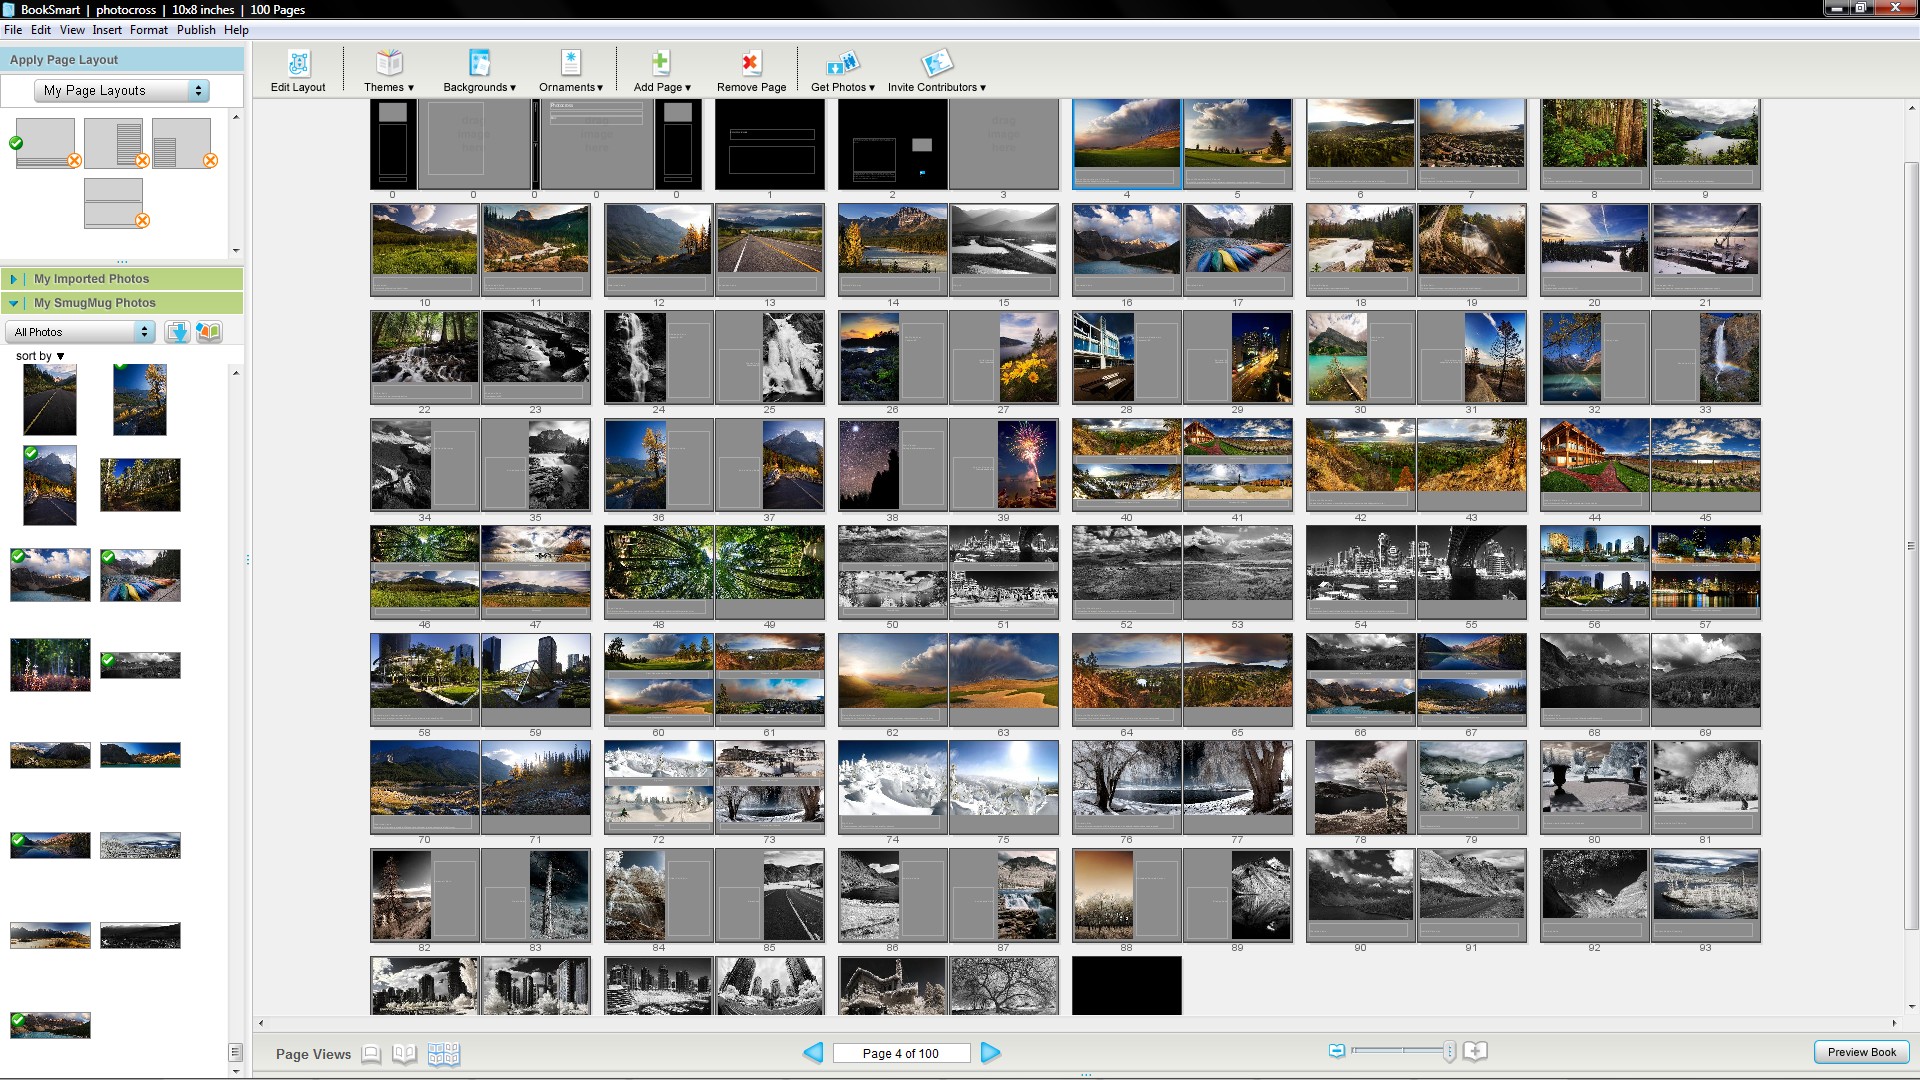Expand the My Imported Photos section
The height and width of the screenshot is (1080, 1920).
pos(14,279)
